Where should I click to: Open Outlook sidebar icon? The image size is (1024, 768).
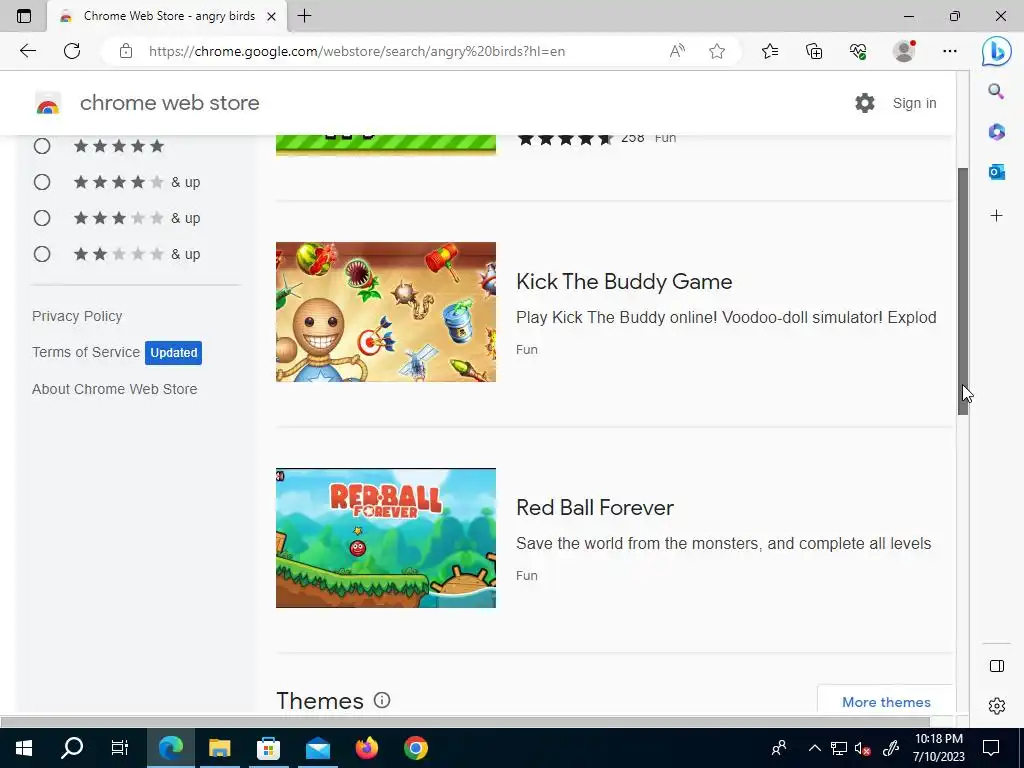[997, 172]
